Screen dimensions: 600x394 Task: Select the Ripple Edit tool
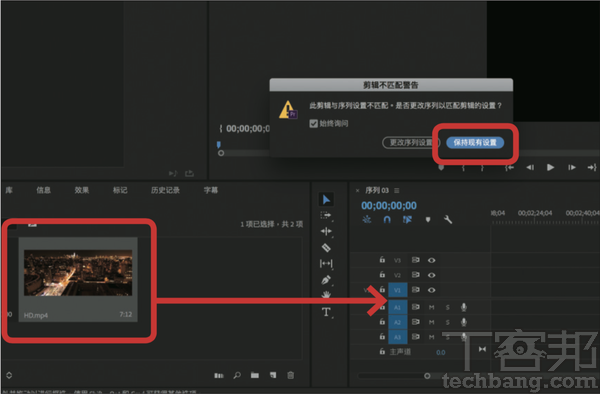[326, 231]
